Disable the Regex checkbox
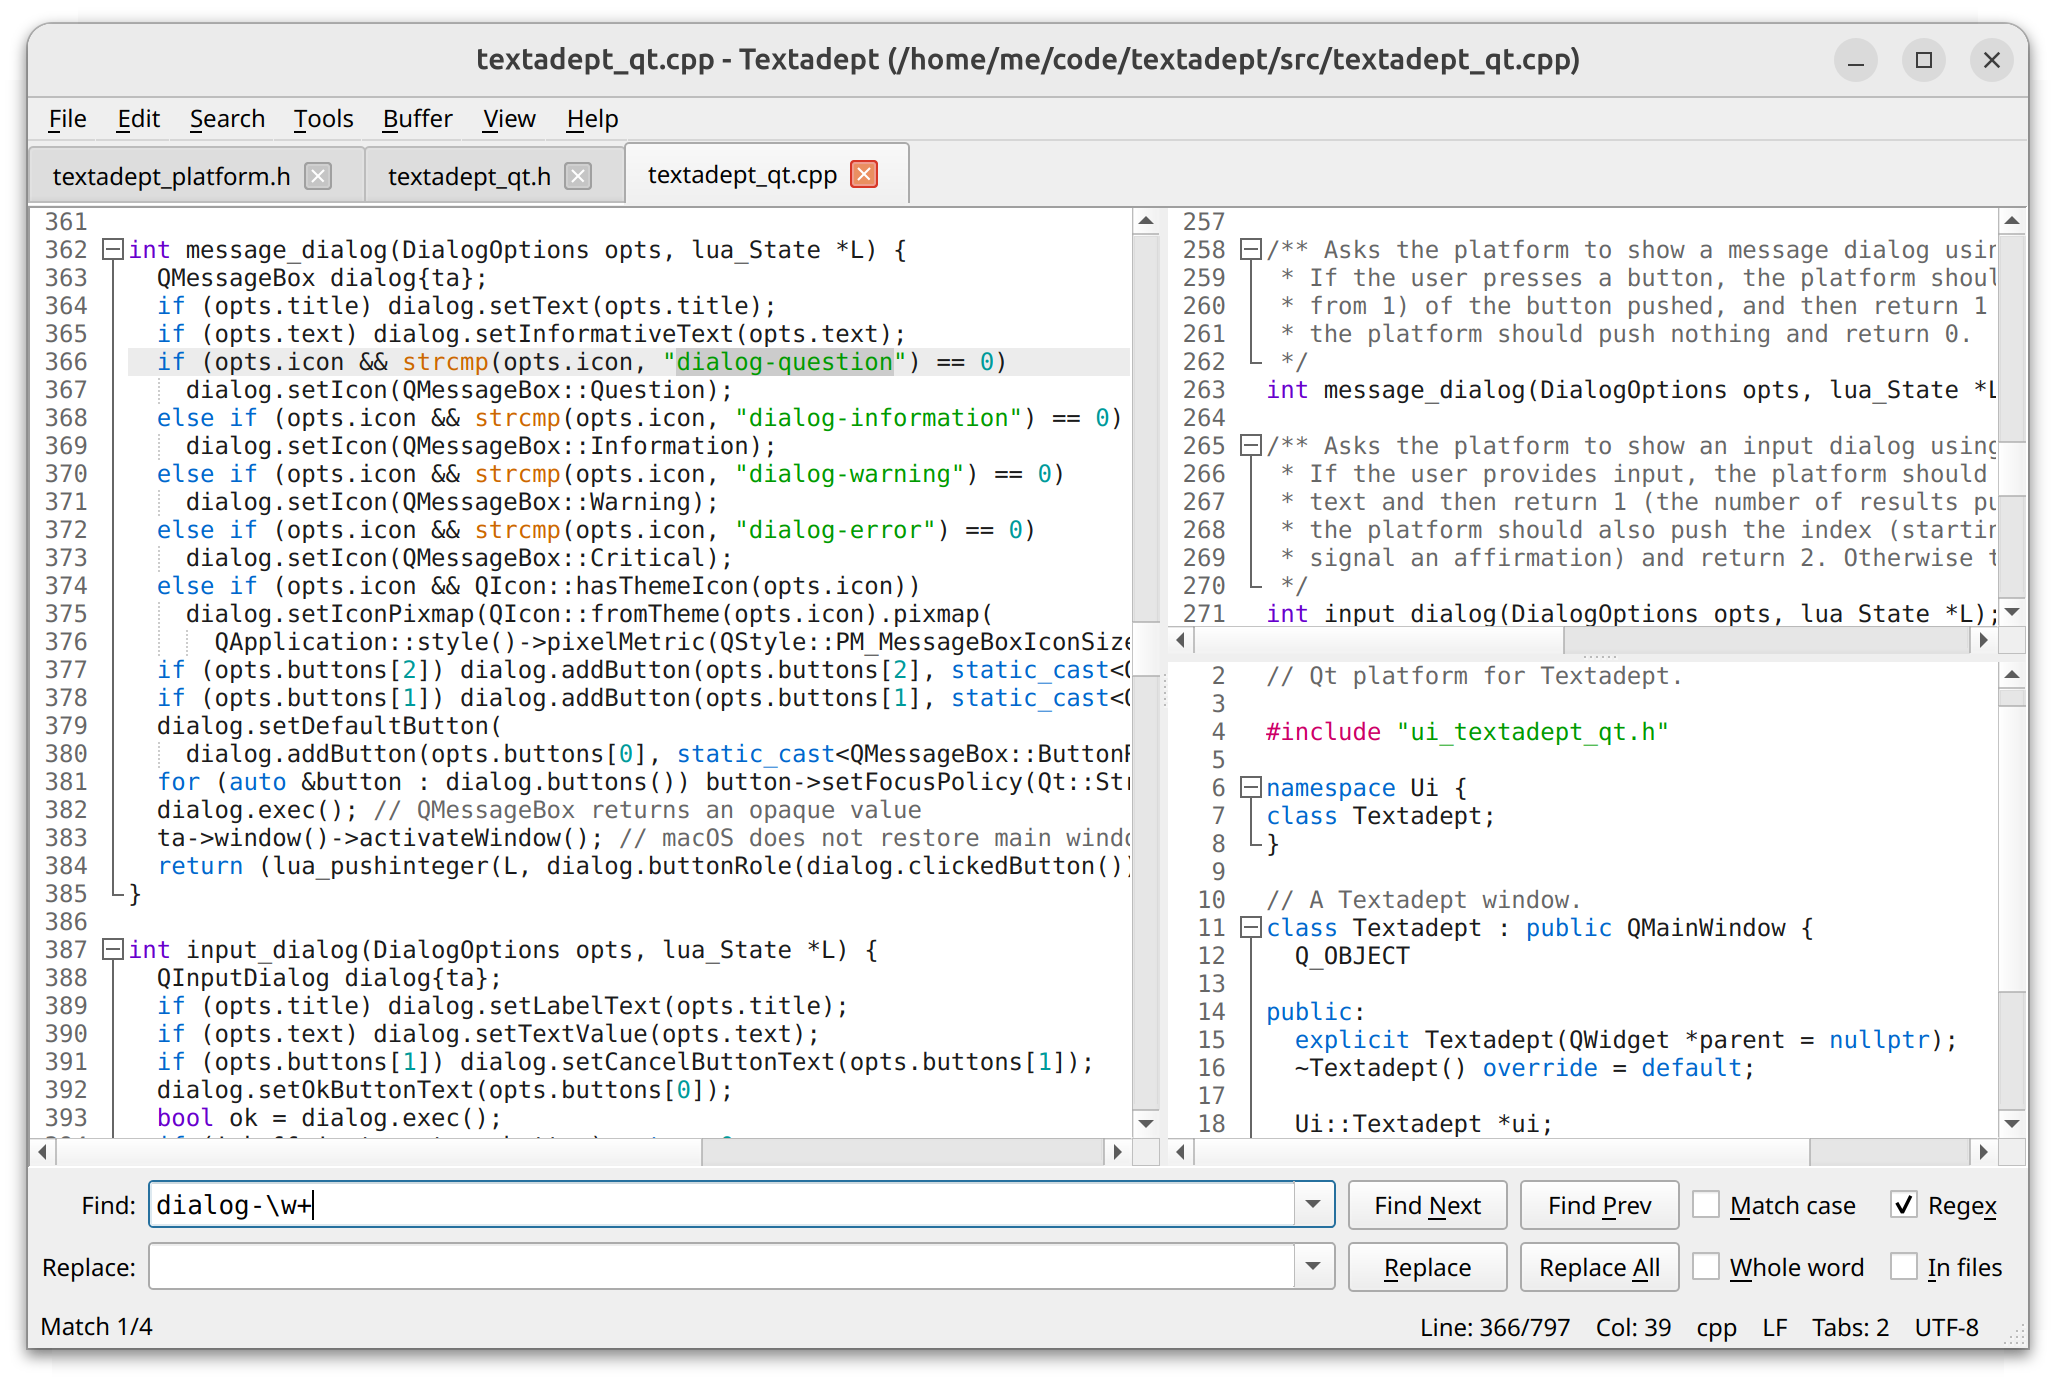The image size is (2056, 1382). pyautogui.click(x=1904, y=1205)
